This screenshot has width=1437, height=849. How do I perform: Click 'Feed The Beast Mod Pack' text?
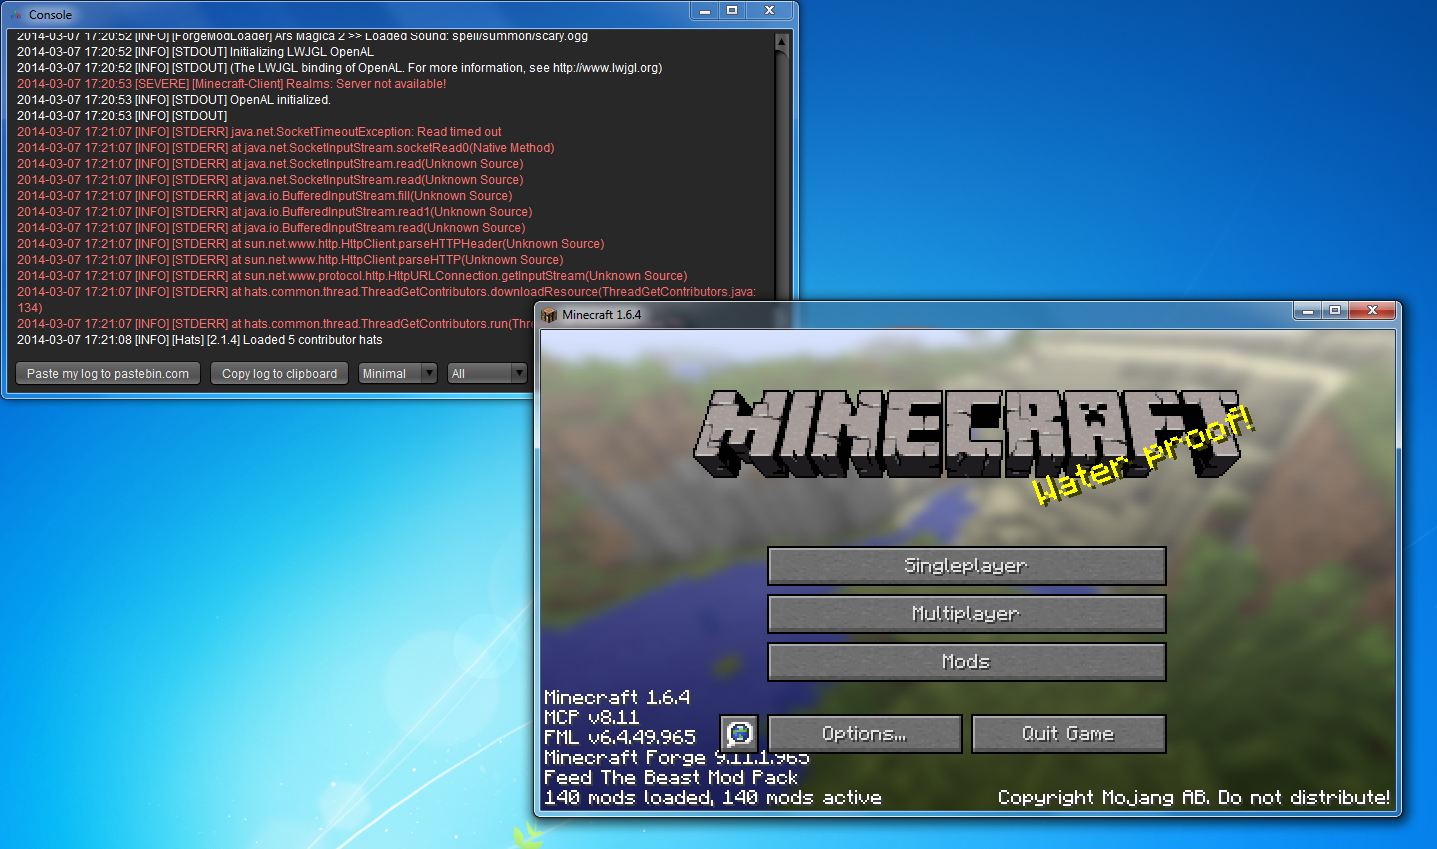[671, 778]
